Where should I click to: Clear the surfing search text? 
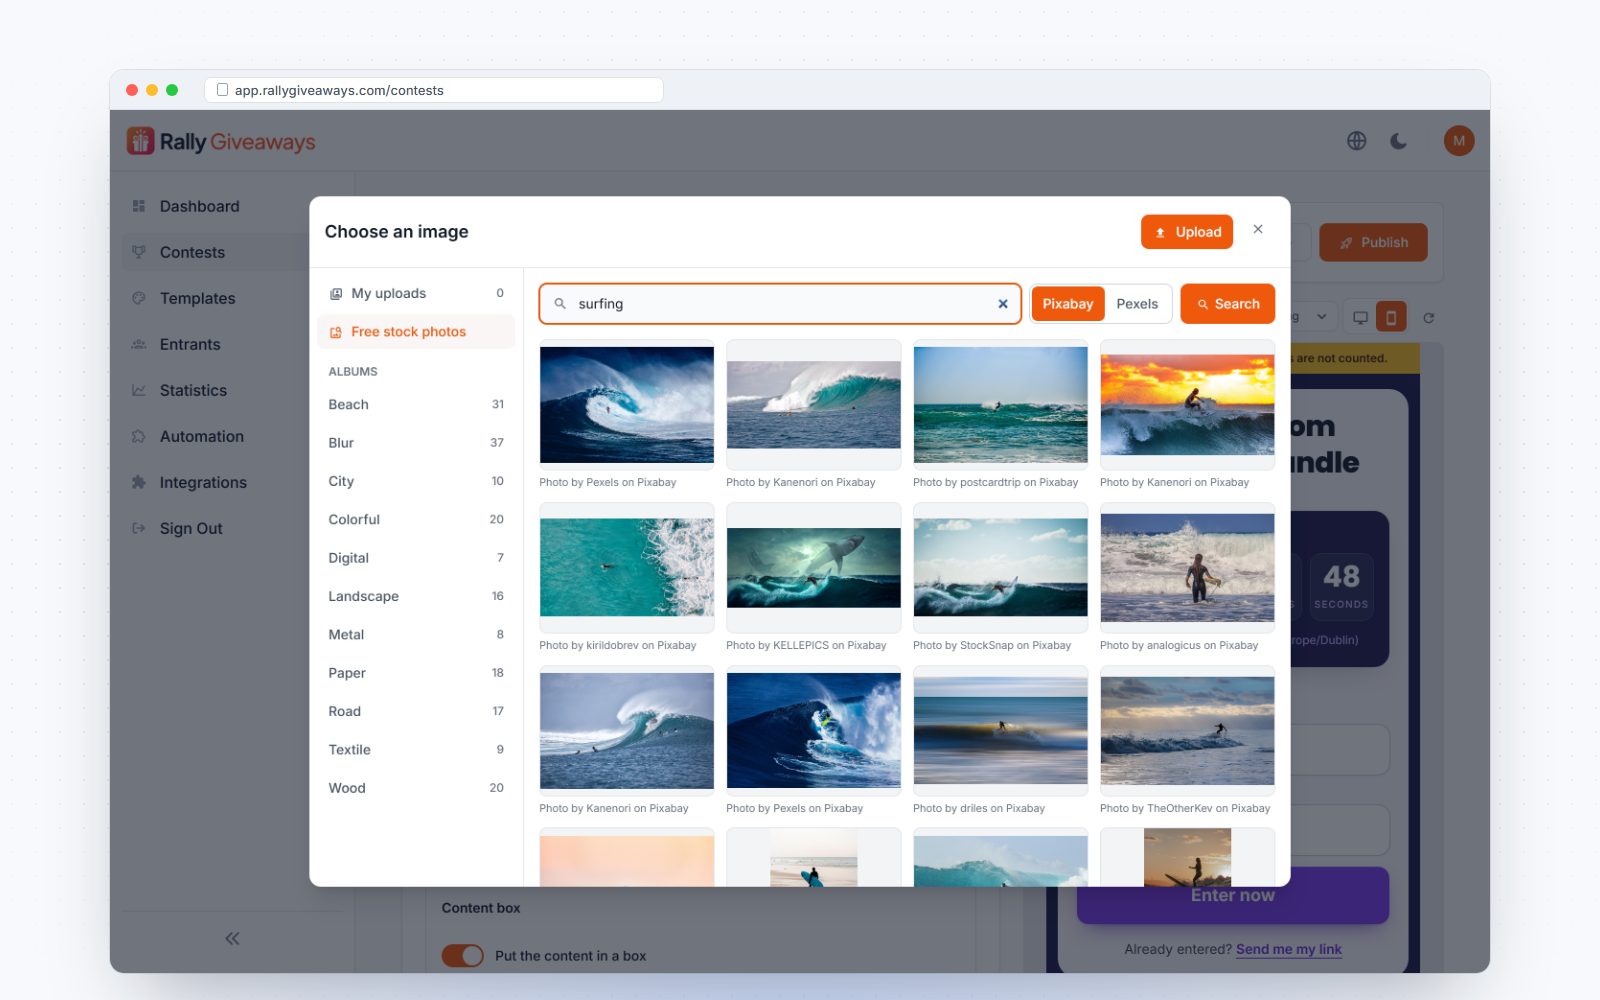[x=1003, y=304]
